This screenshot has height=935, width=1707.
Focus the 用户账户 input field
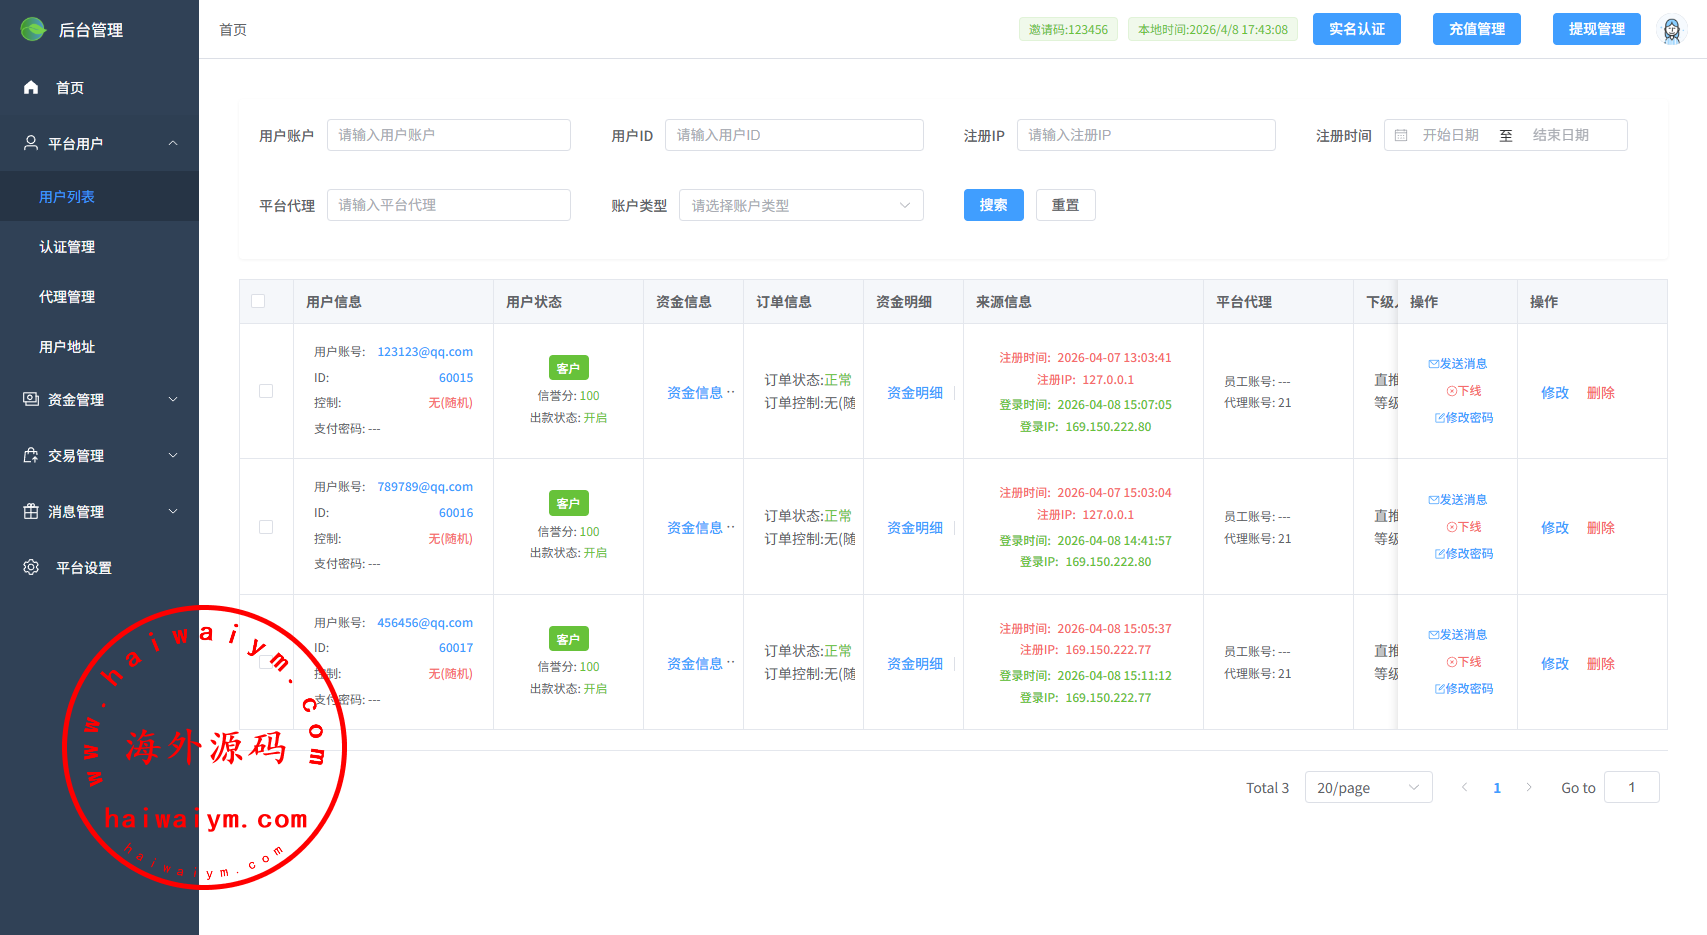pyautogui.click(x=448, y=135)
